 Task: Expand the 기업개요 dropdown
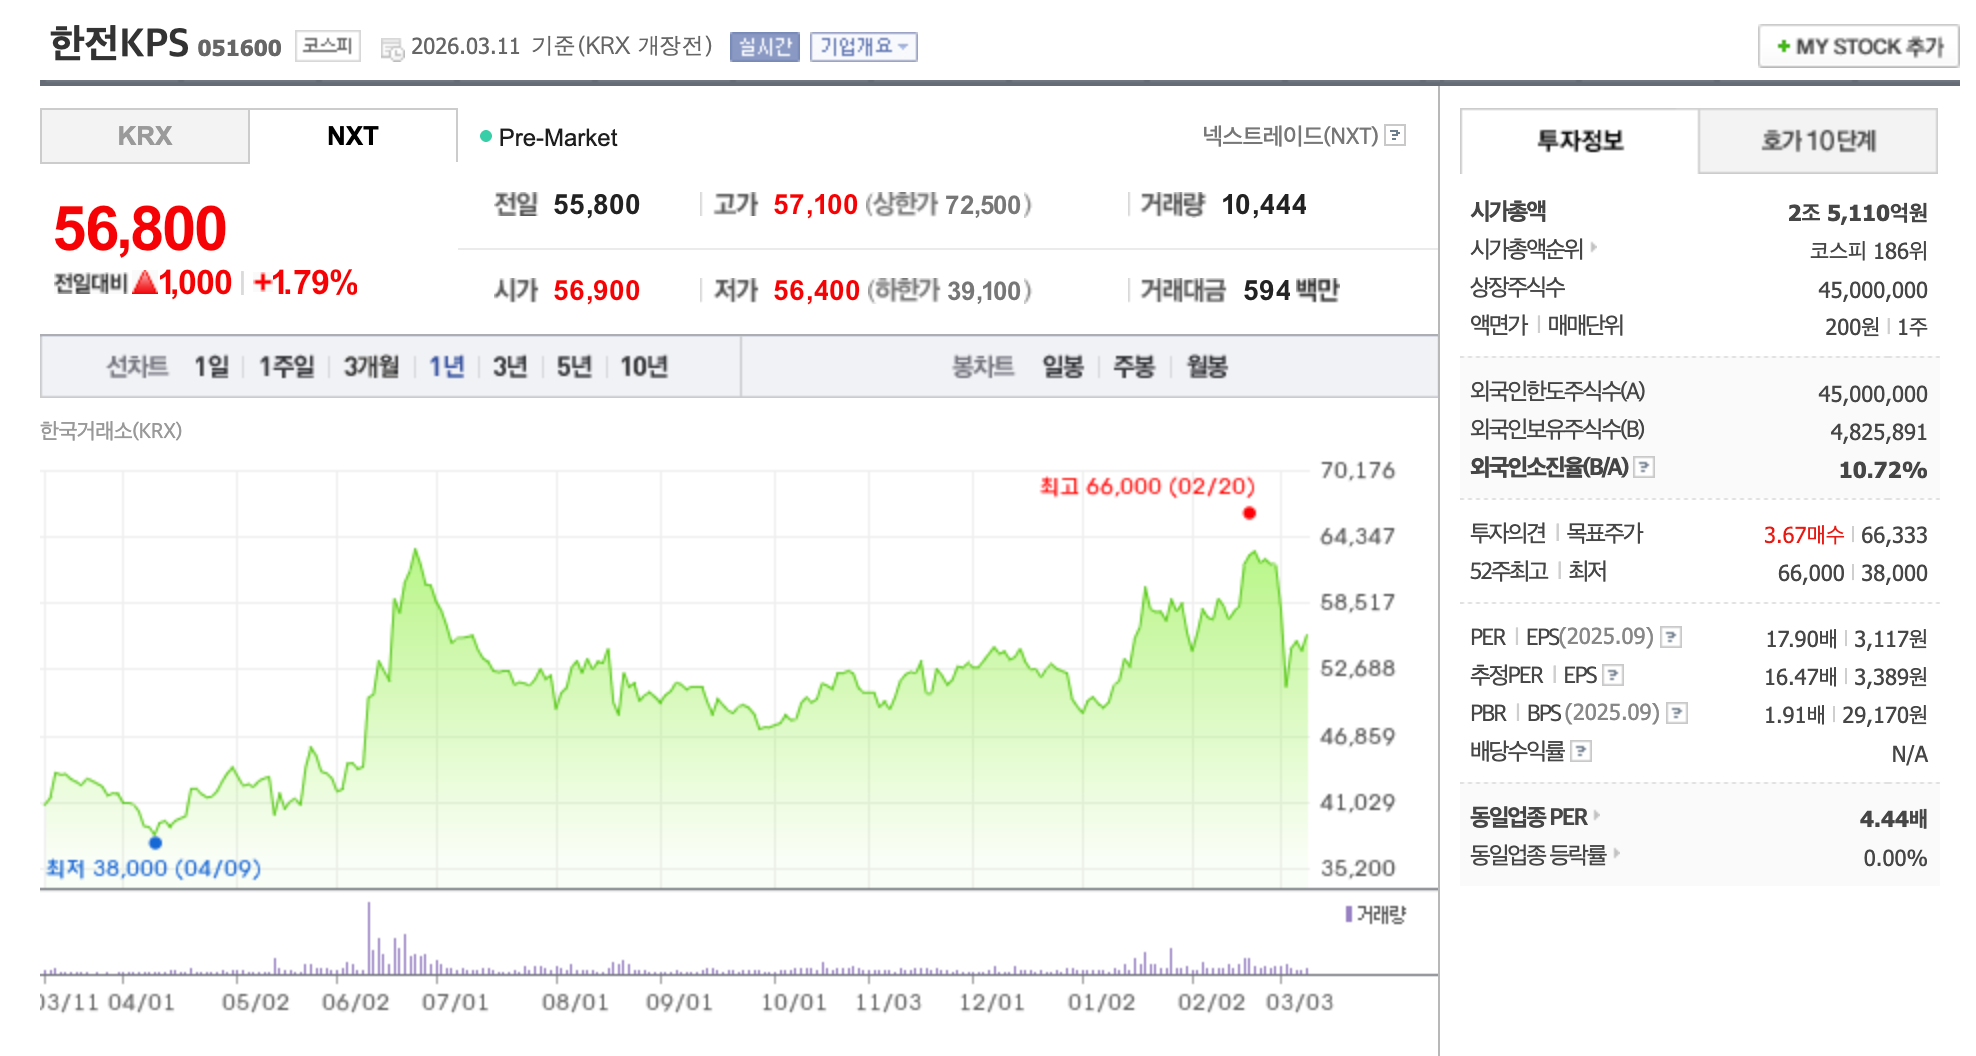click(x=864, y=47)
